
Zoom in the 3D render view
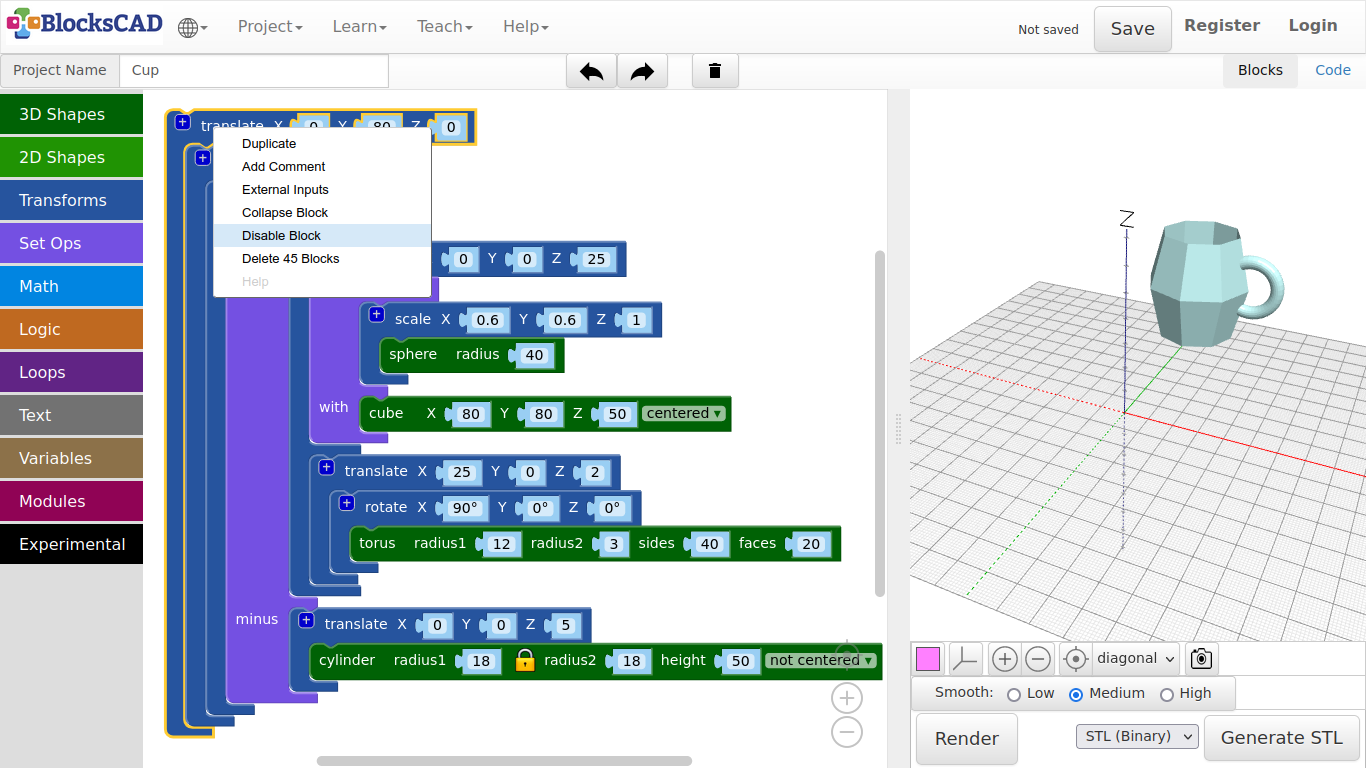1004,659
